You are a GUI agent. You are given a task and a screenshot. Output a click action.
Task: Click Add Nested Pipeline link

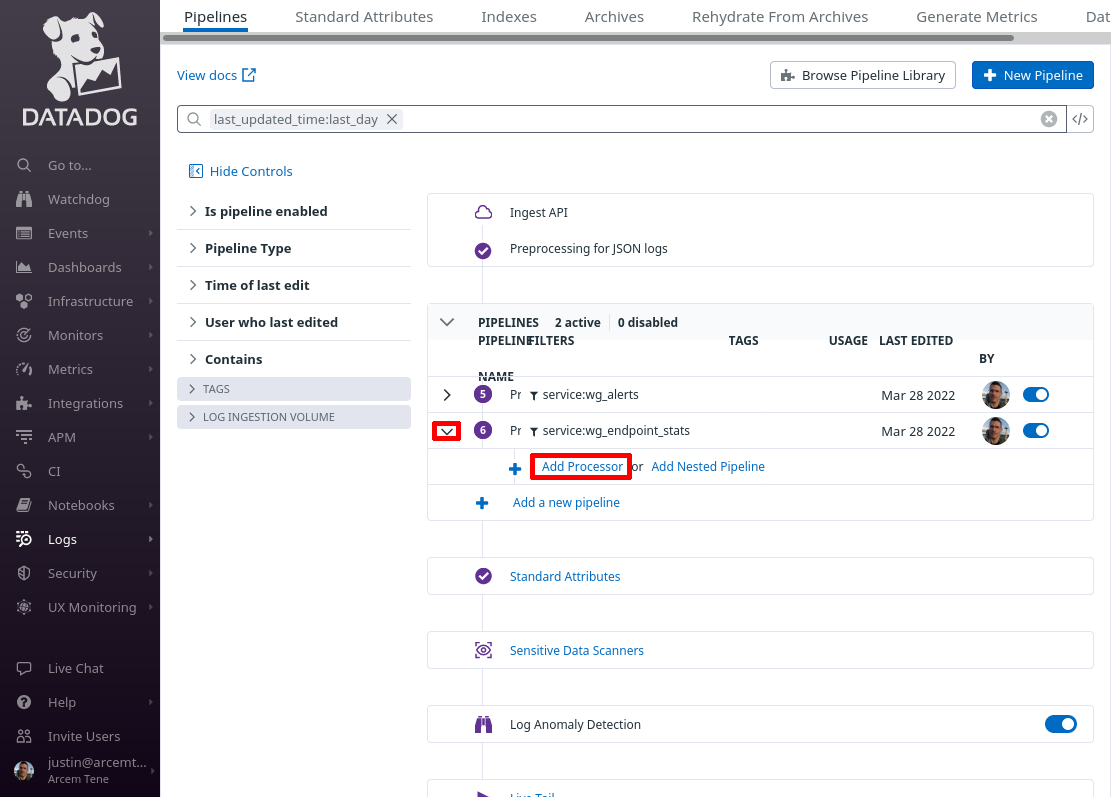(x=708, y=466)
